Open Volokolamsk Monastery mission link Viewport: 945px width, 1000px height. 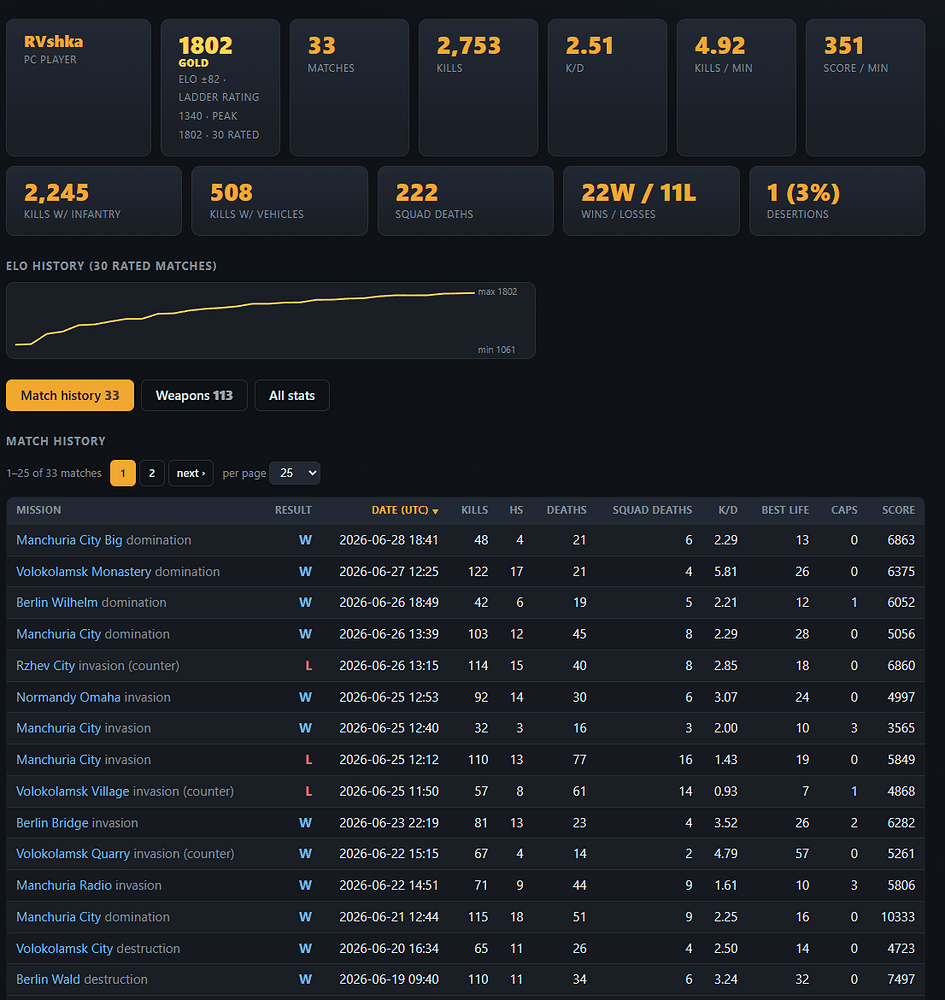coord(84,571)
